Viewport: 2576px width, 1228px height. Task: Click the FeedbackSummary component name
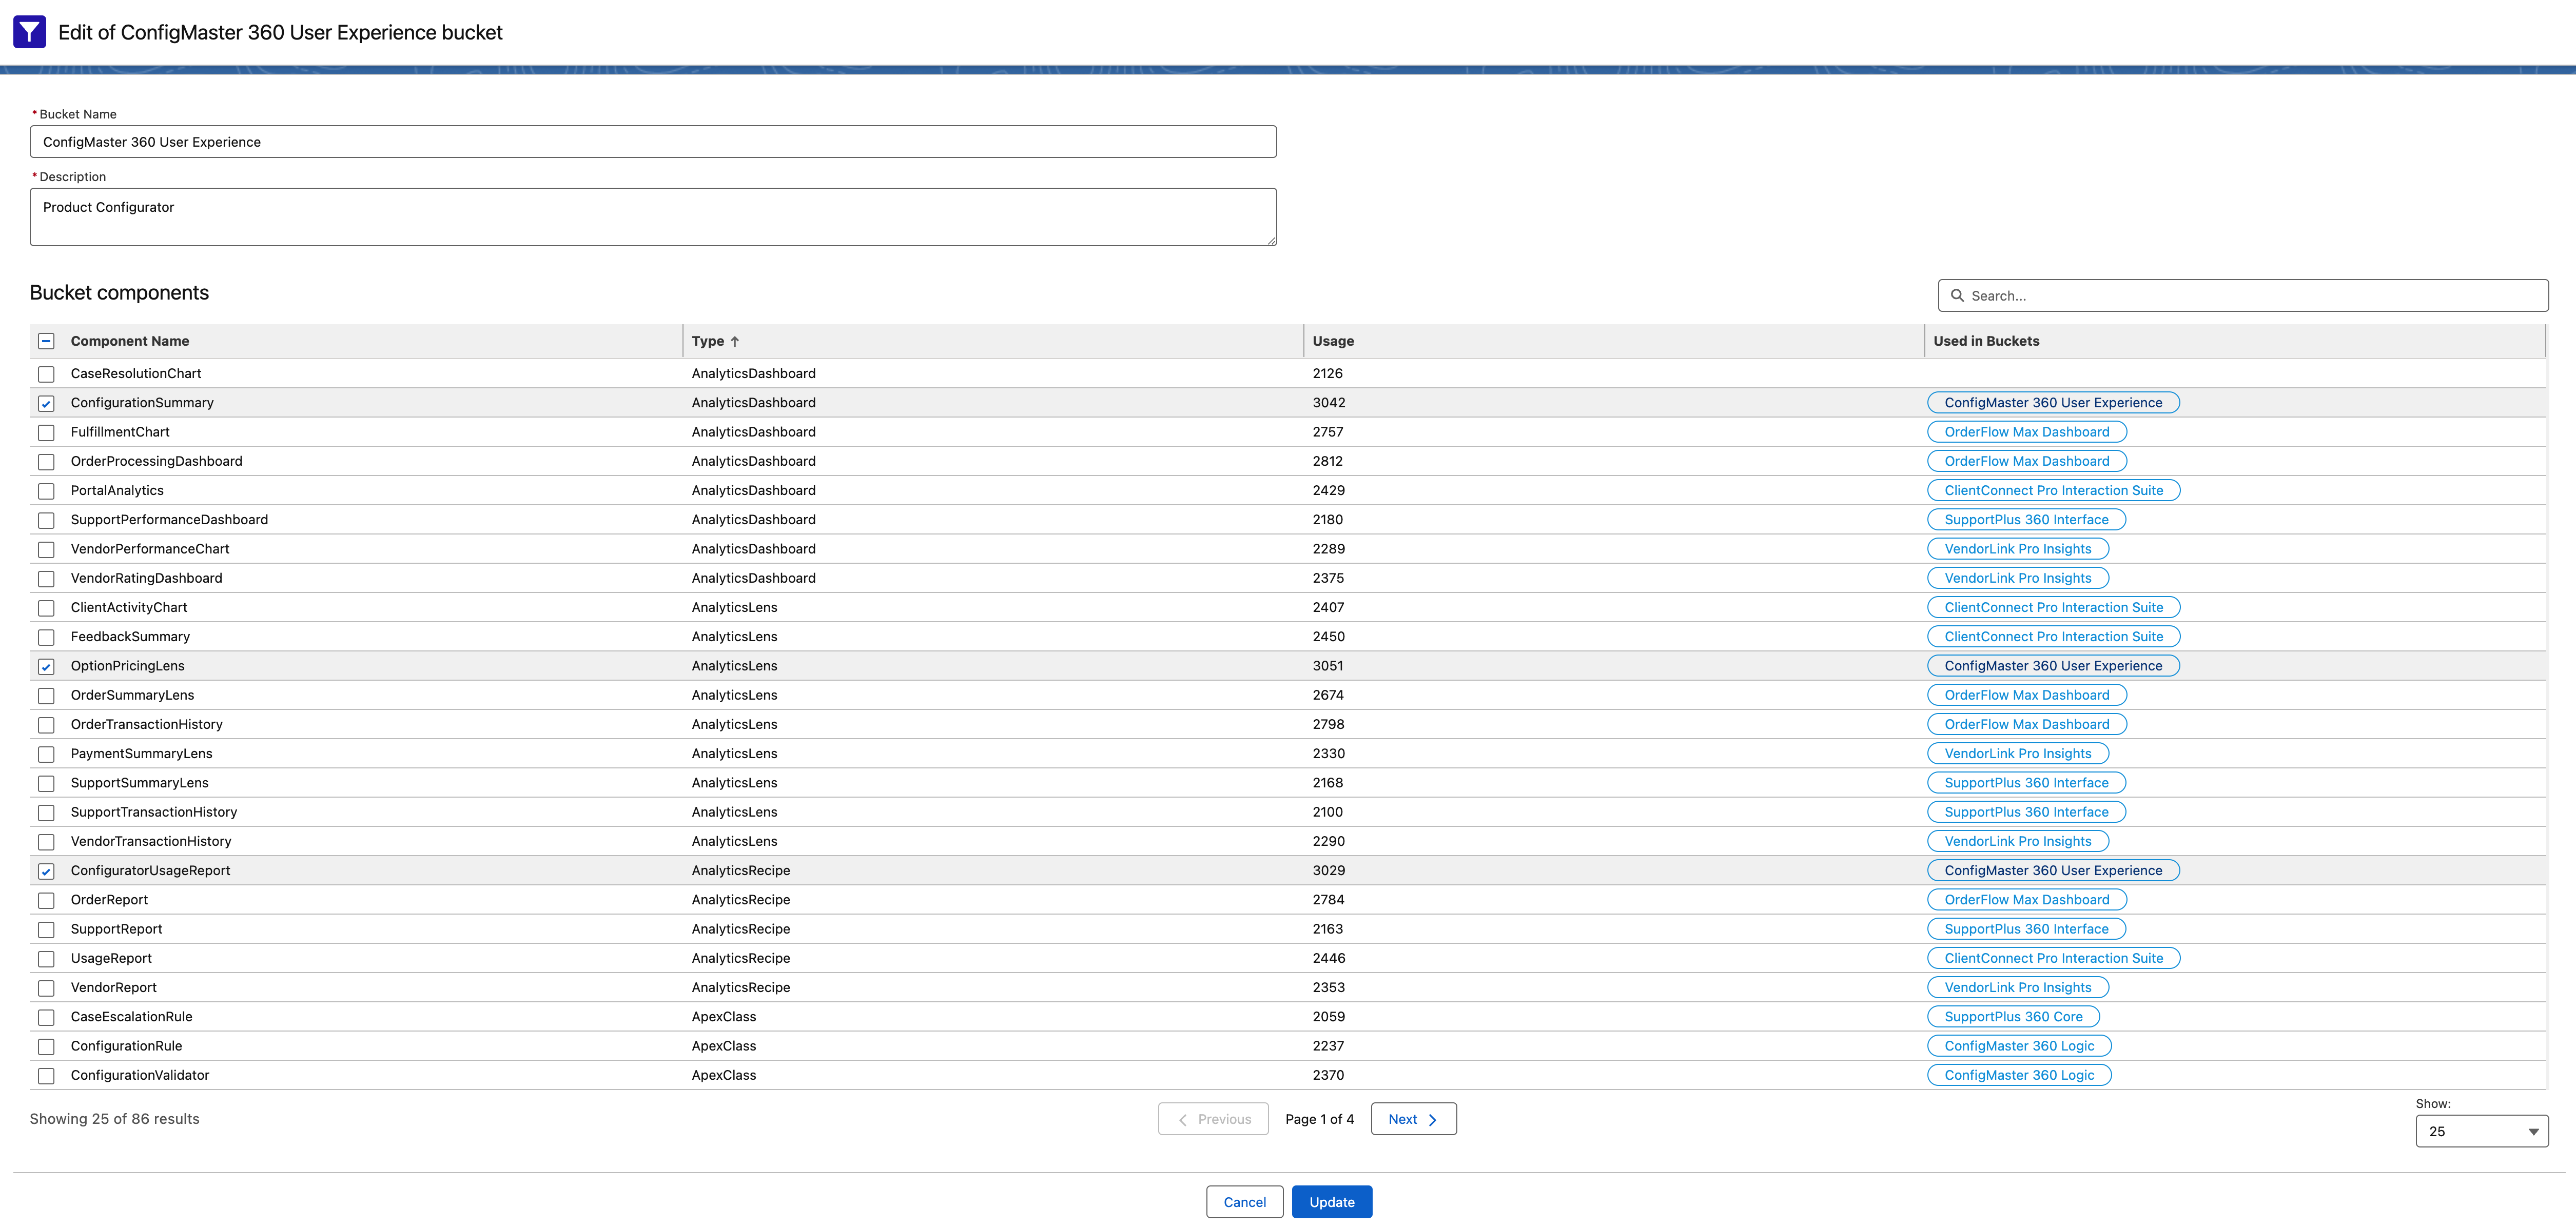[130, 637]
